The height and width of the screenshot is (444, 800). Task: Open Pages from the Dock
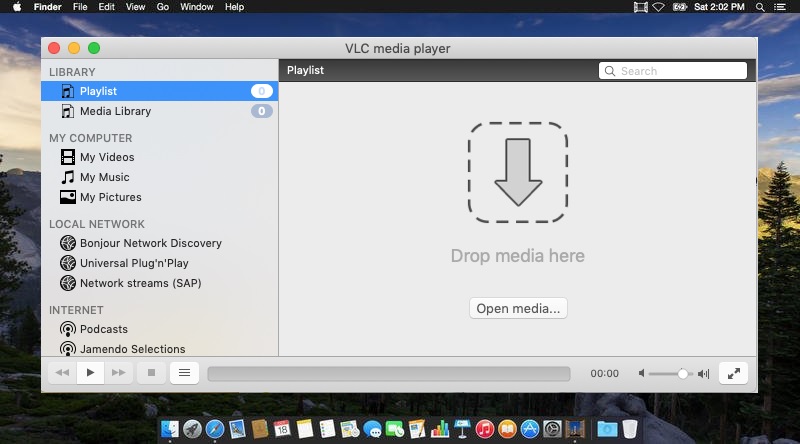click(417, 429)
